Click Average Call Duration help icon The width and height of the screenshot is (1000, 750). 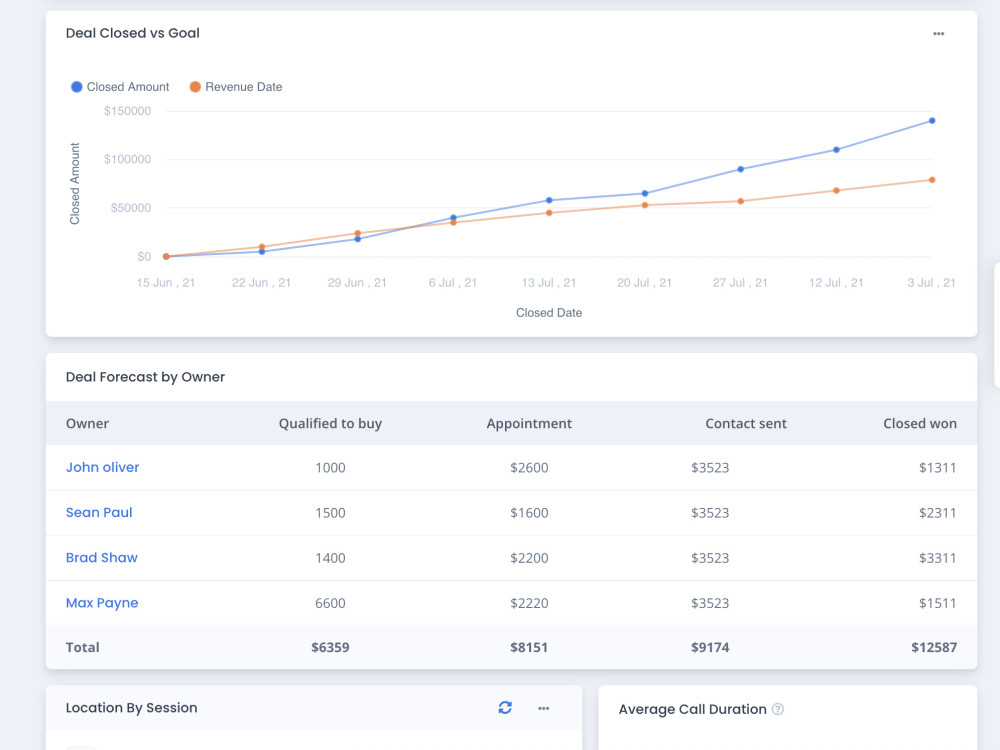[x=777, y=709]
